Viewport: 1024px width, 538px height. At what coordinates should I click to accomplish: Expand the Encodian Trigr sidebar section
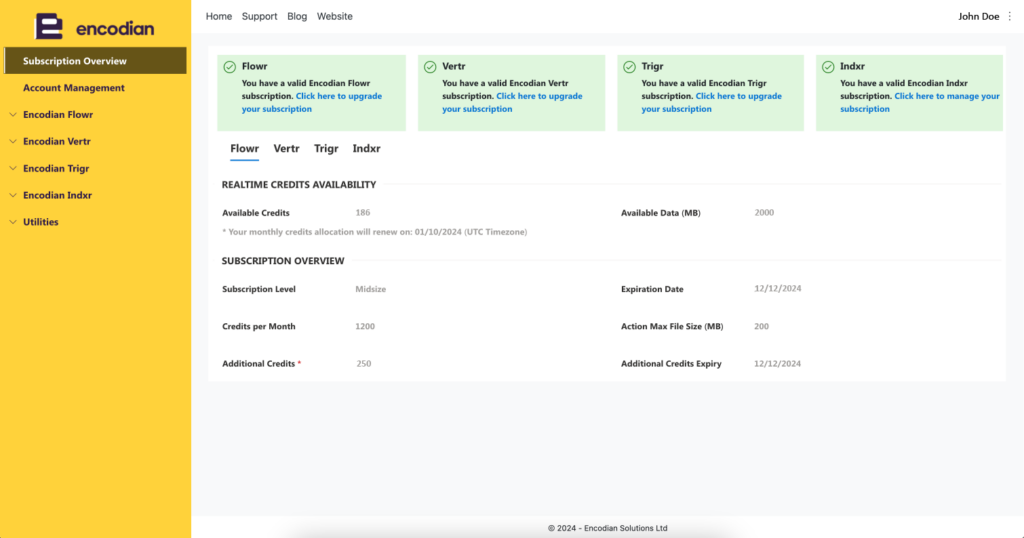[56, 169]
